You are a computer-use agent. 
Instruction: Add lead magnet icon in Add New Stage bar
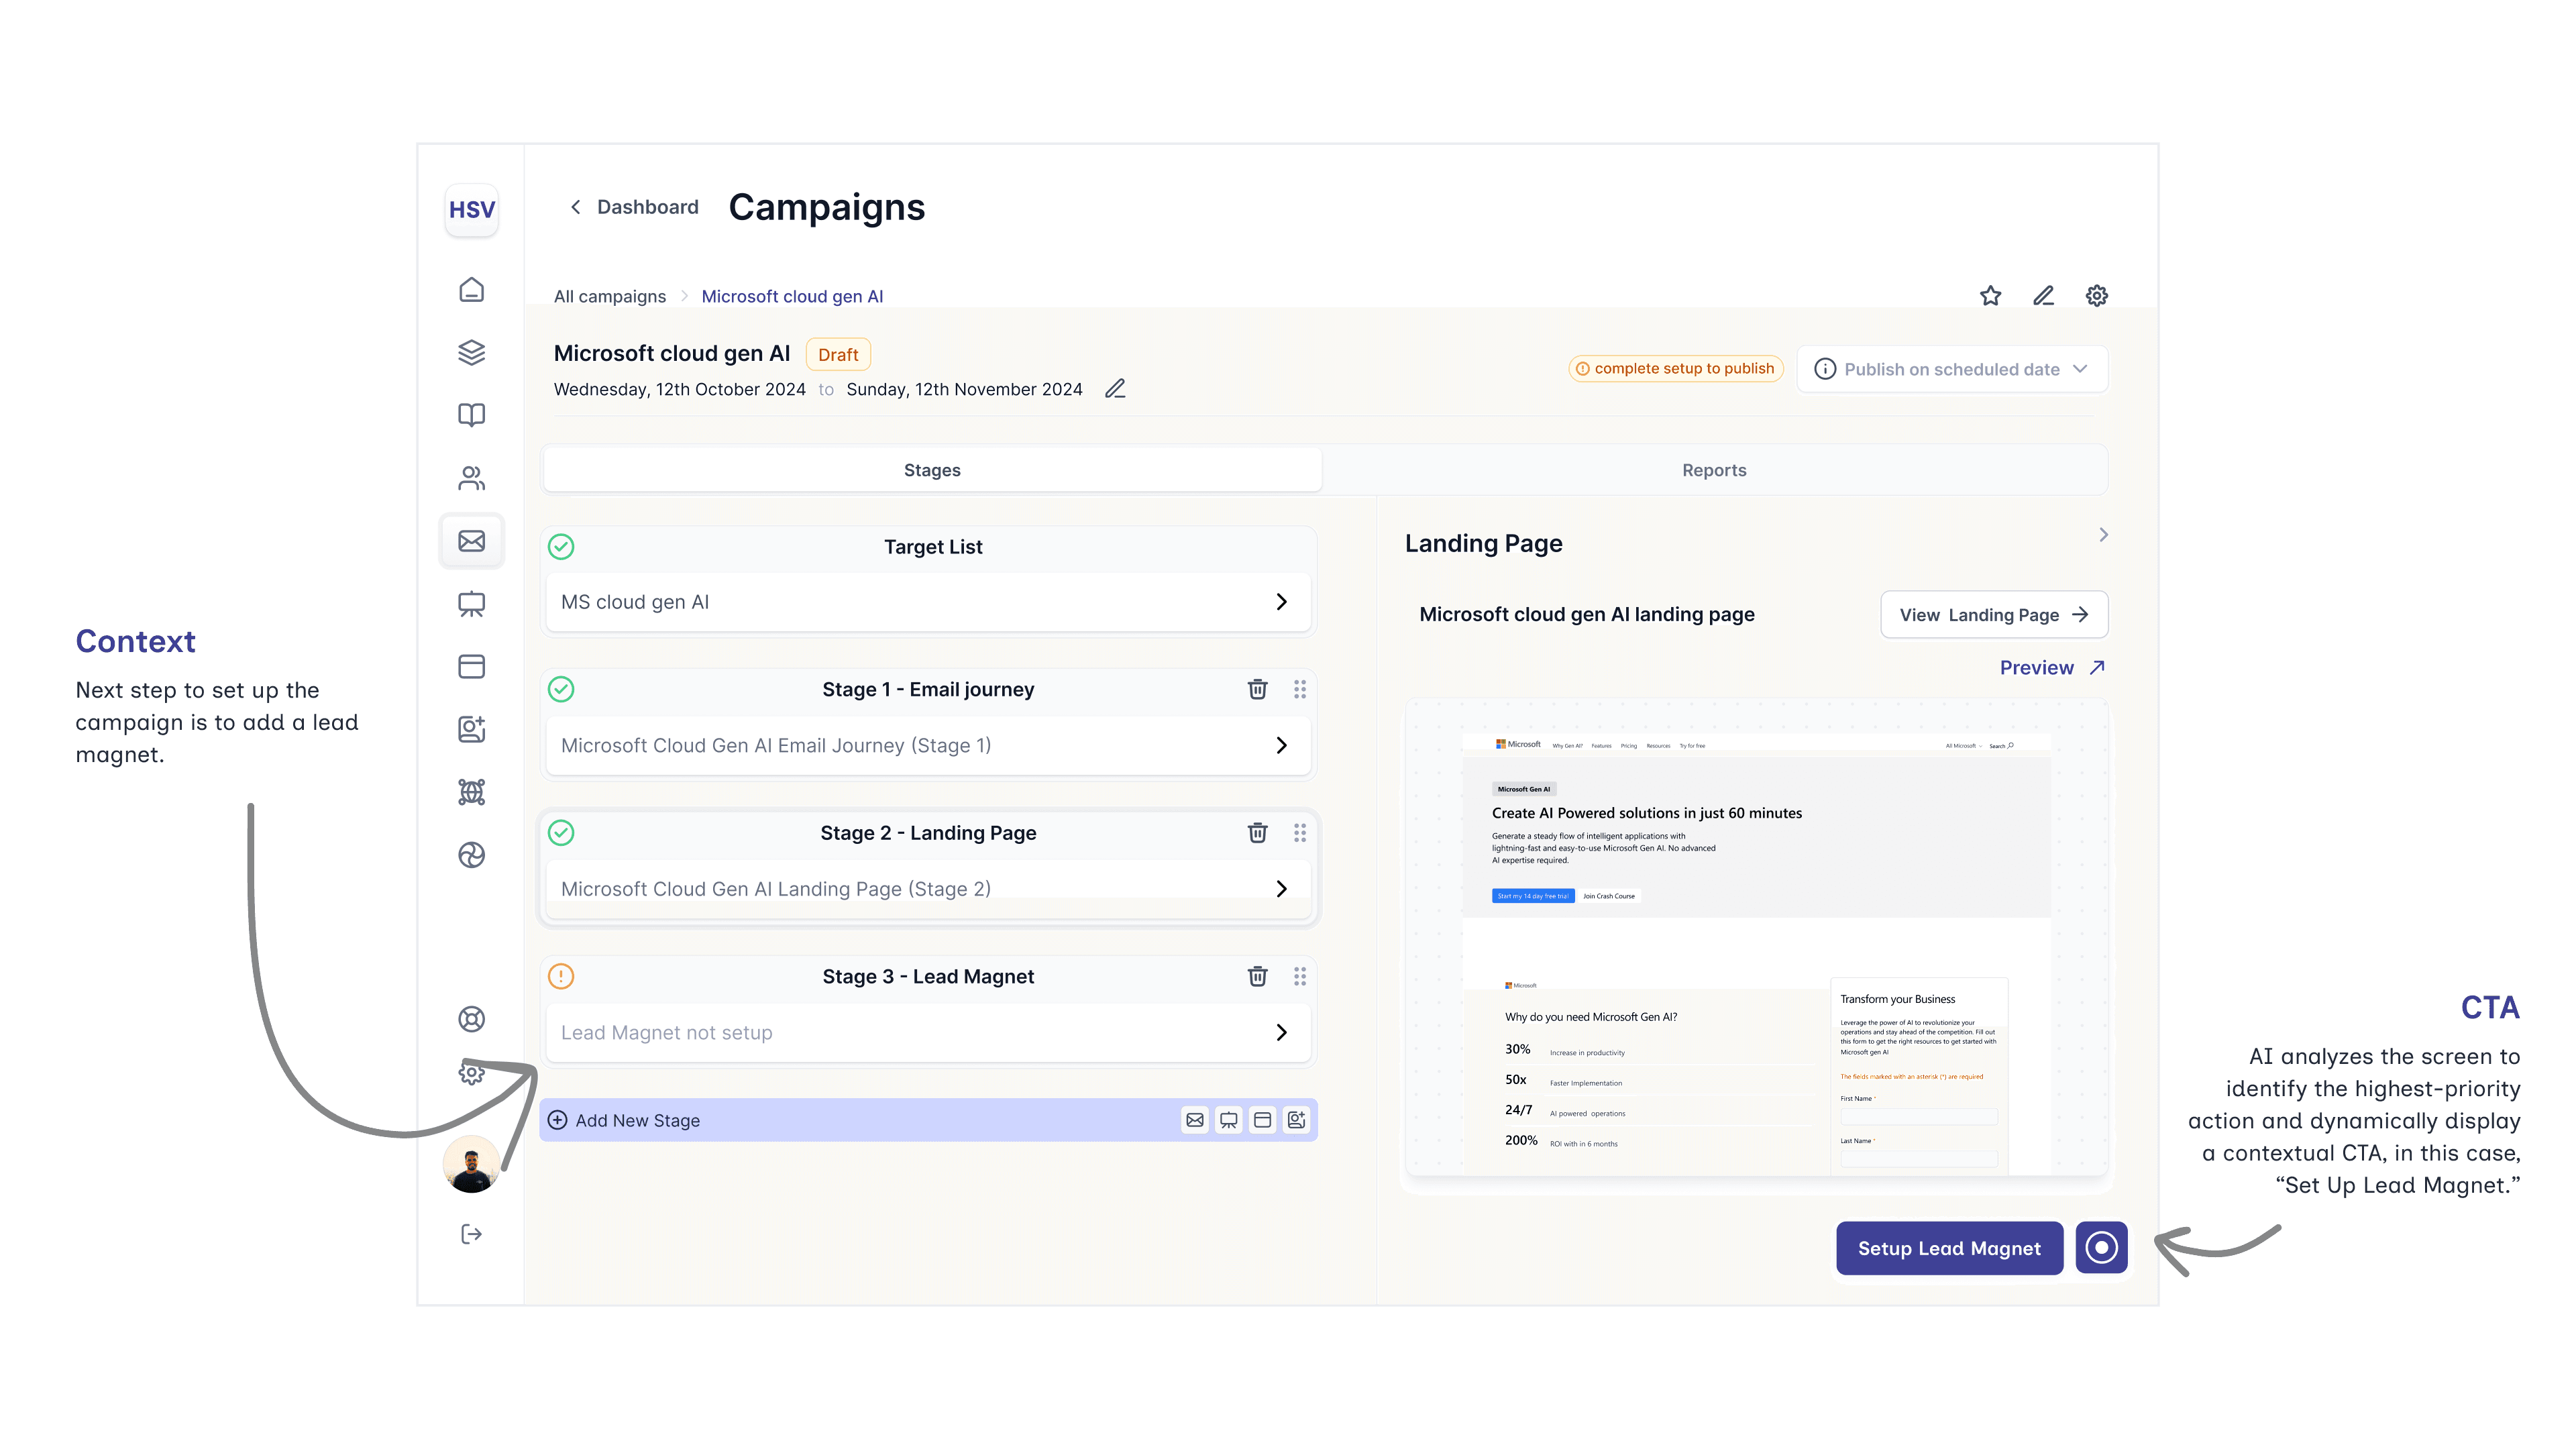point(1296,1120)
